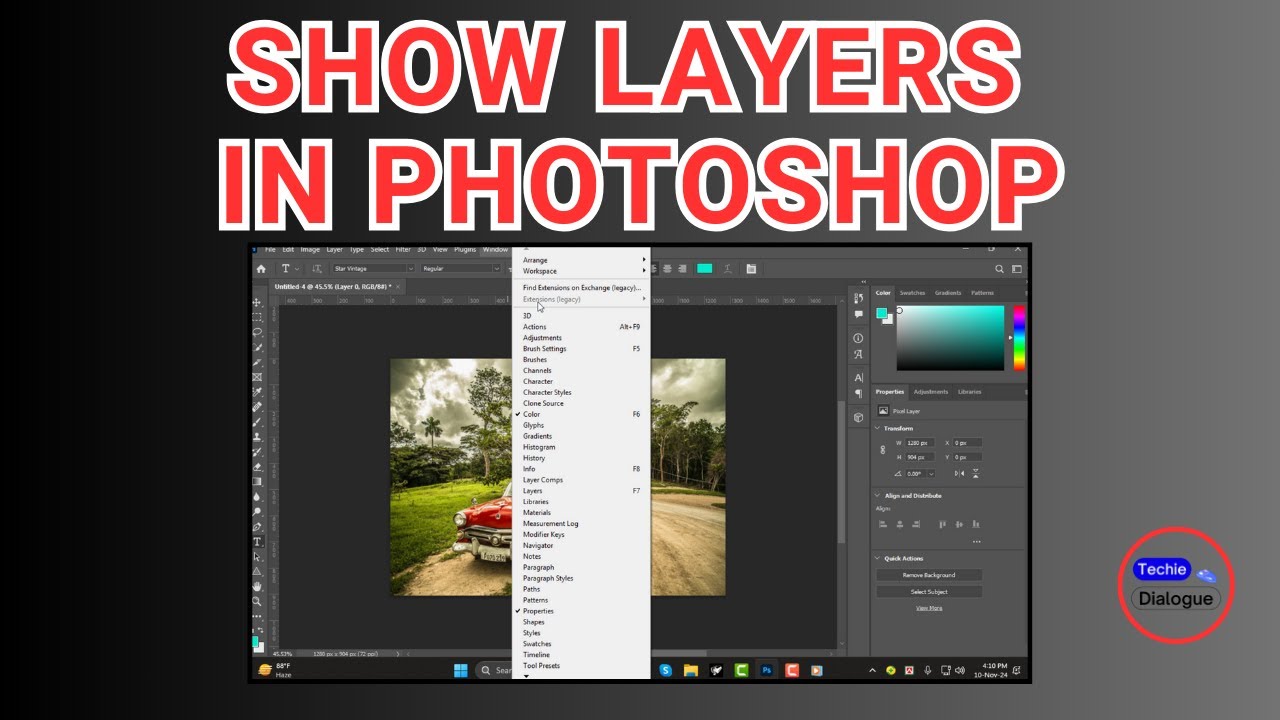This screenshot has width=1280, height=720.
Task: Open font family dropdown Star Vintage
Action: 373,269
